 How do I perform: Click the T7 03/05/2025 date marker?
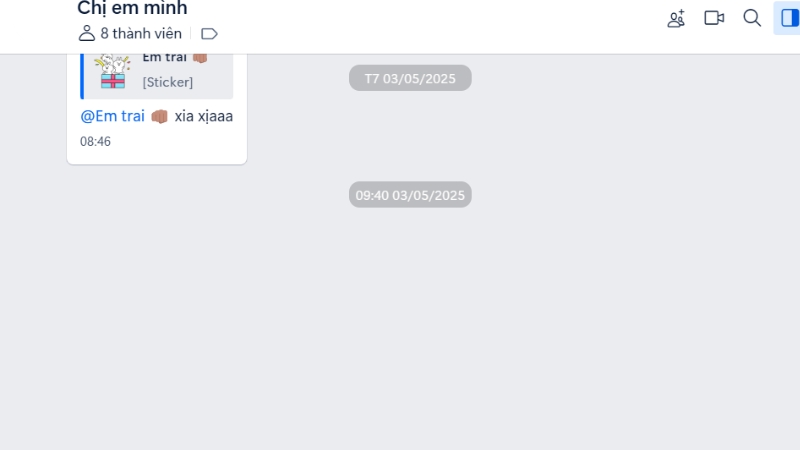(410, 78)
